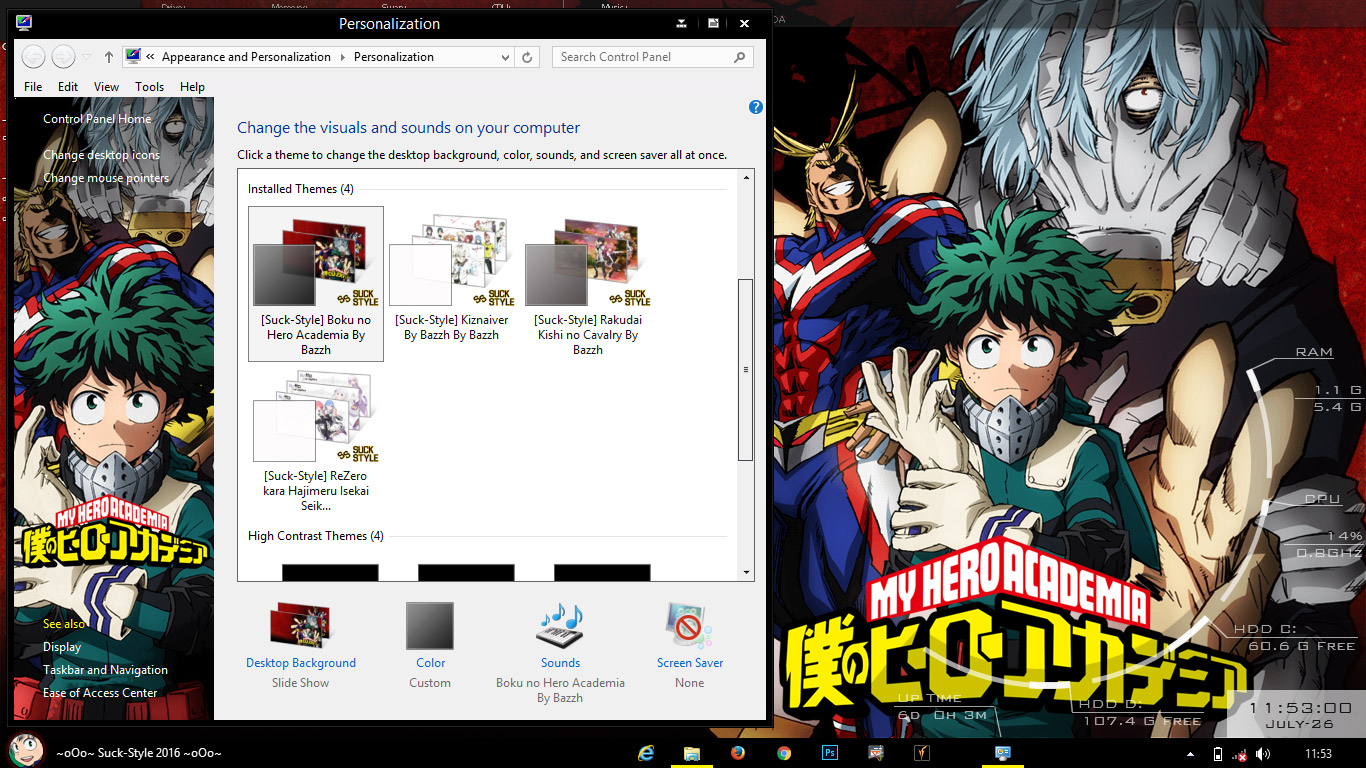Click the custom Color swatch
The image size is (1366, 768).
pyautogui.click(x=430, y=624)
